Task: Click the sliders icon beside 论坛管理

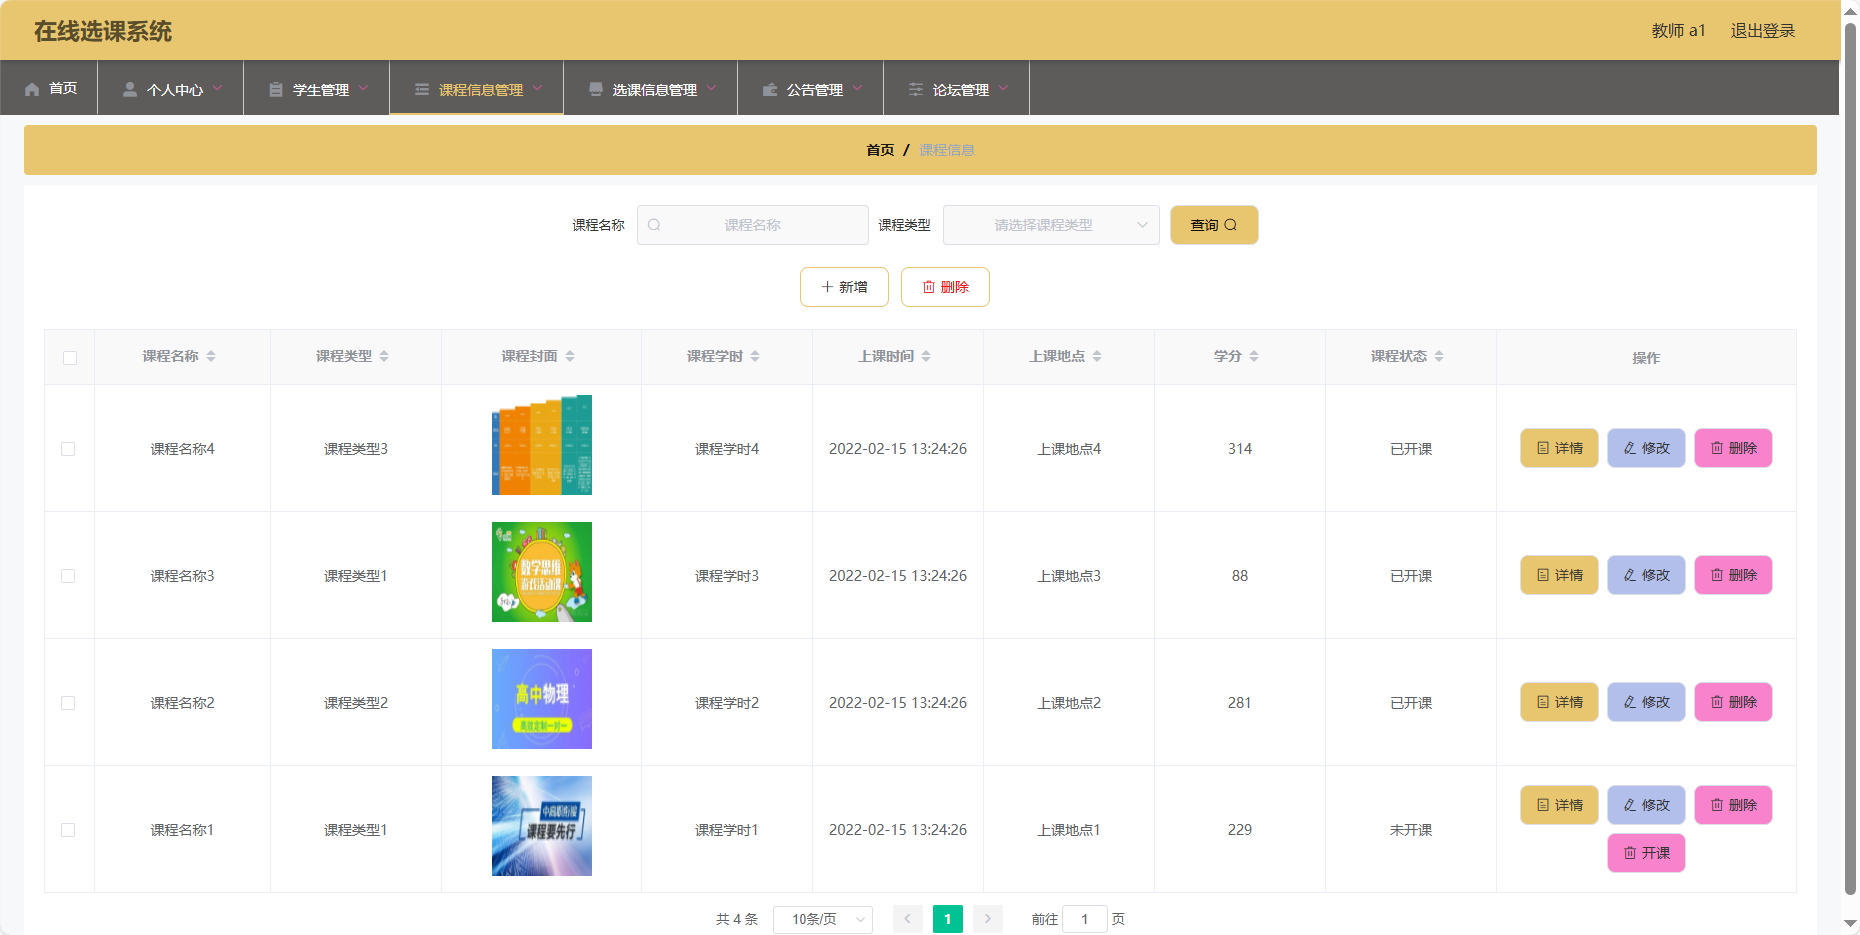Action: 916,89
